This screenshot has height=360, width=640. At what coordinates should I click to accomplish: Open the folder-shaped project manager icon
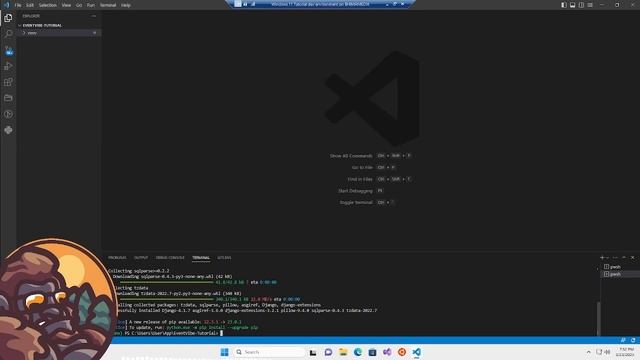[8, 98]
